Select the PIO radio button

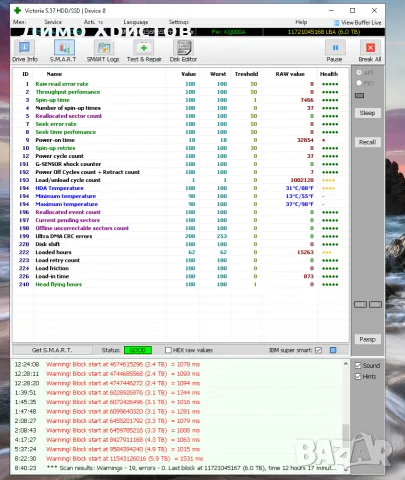tap(359, 83)
